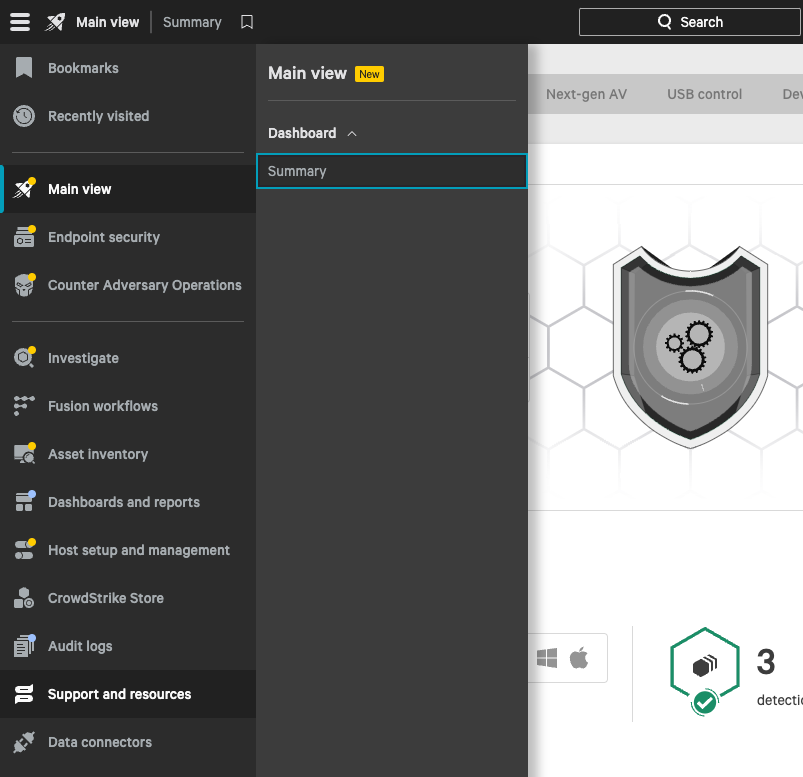Click the Audit logs icon

(24, 646)
